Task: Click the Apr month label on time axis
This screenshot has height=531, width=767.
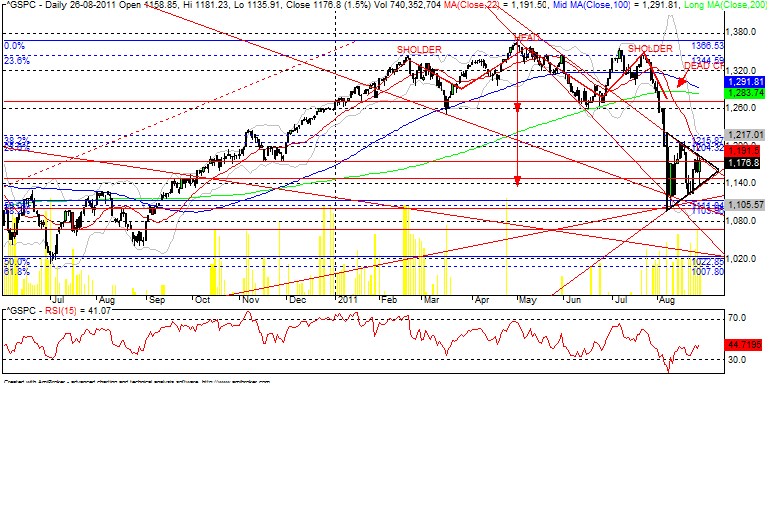Action: click(x=482, y=300)
